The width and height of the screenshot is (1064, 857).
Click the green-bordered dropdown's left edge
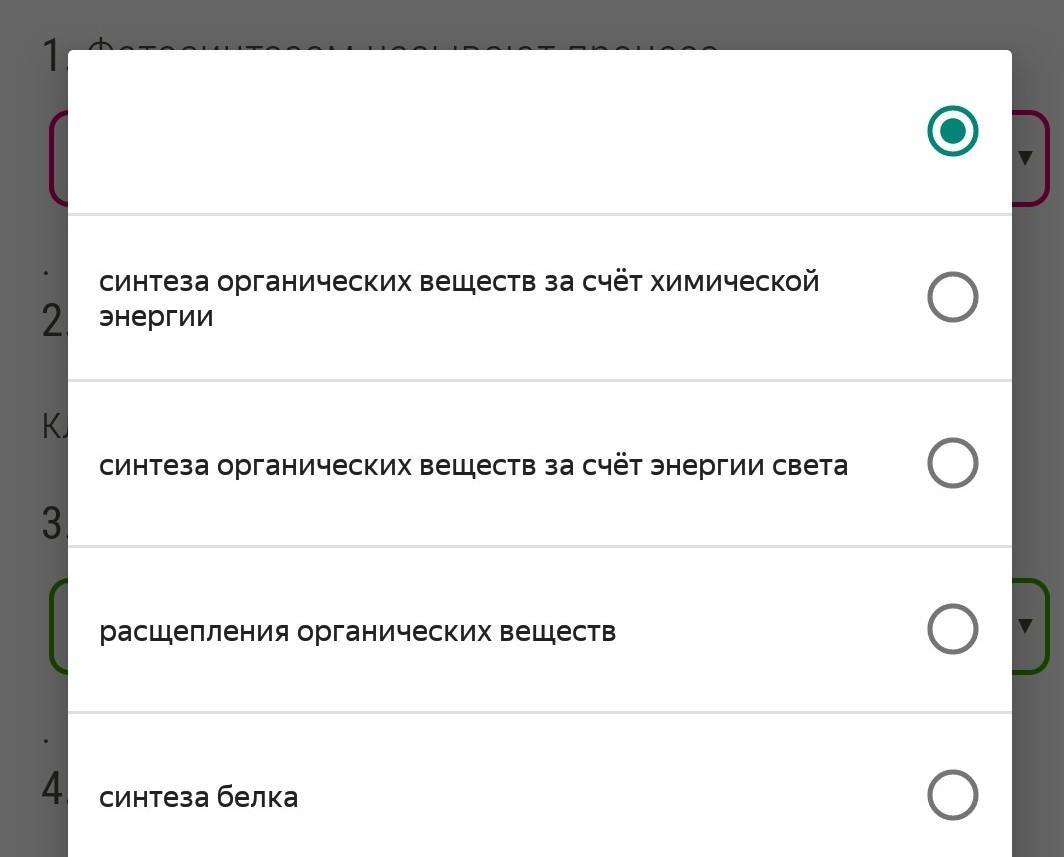tap(58, 626)
